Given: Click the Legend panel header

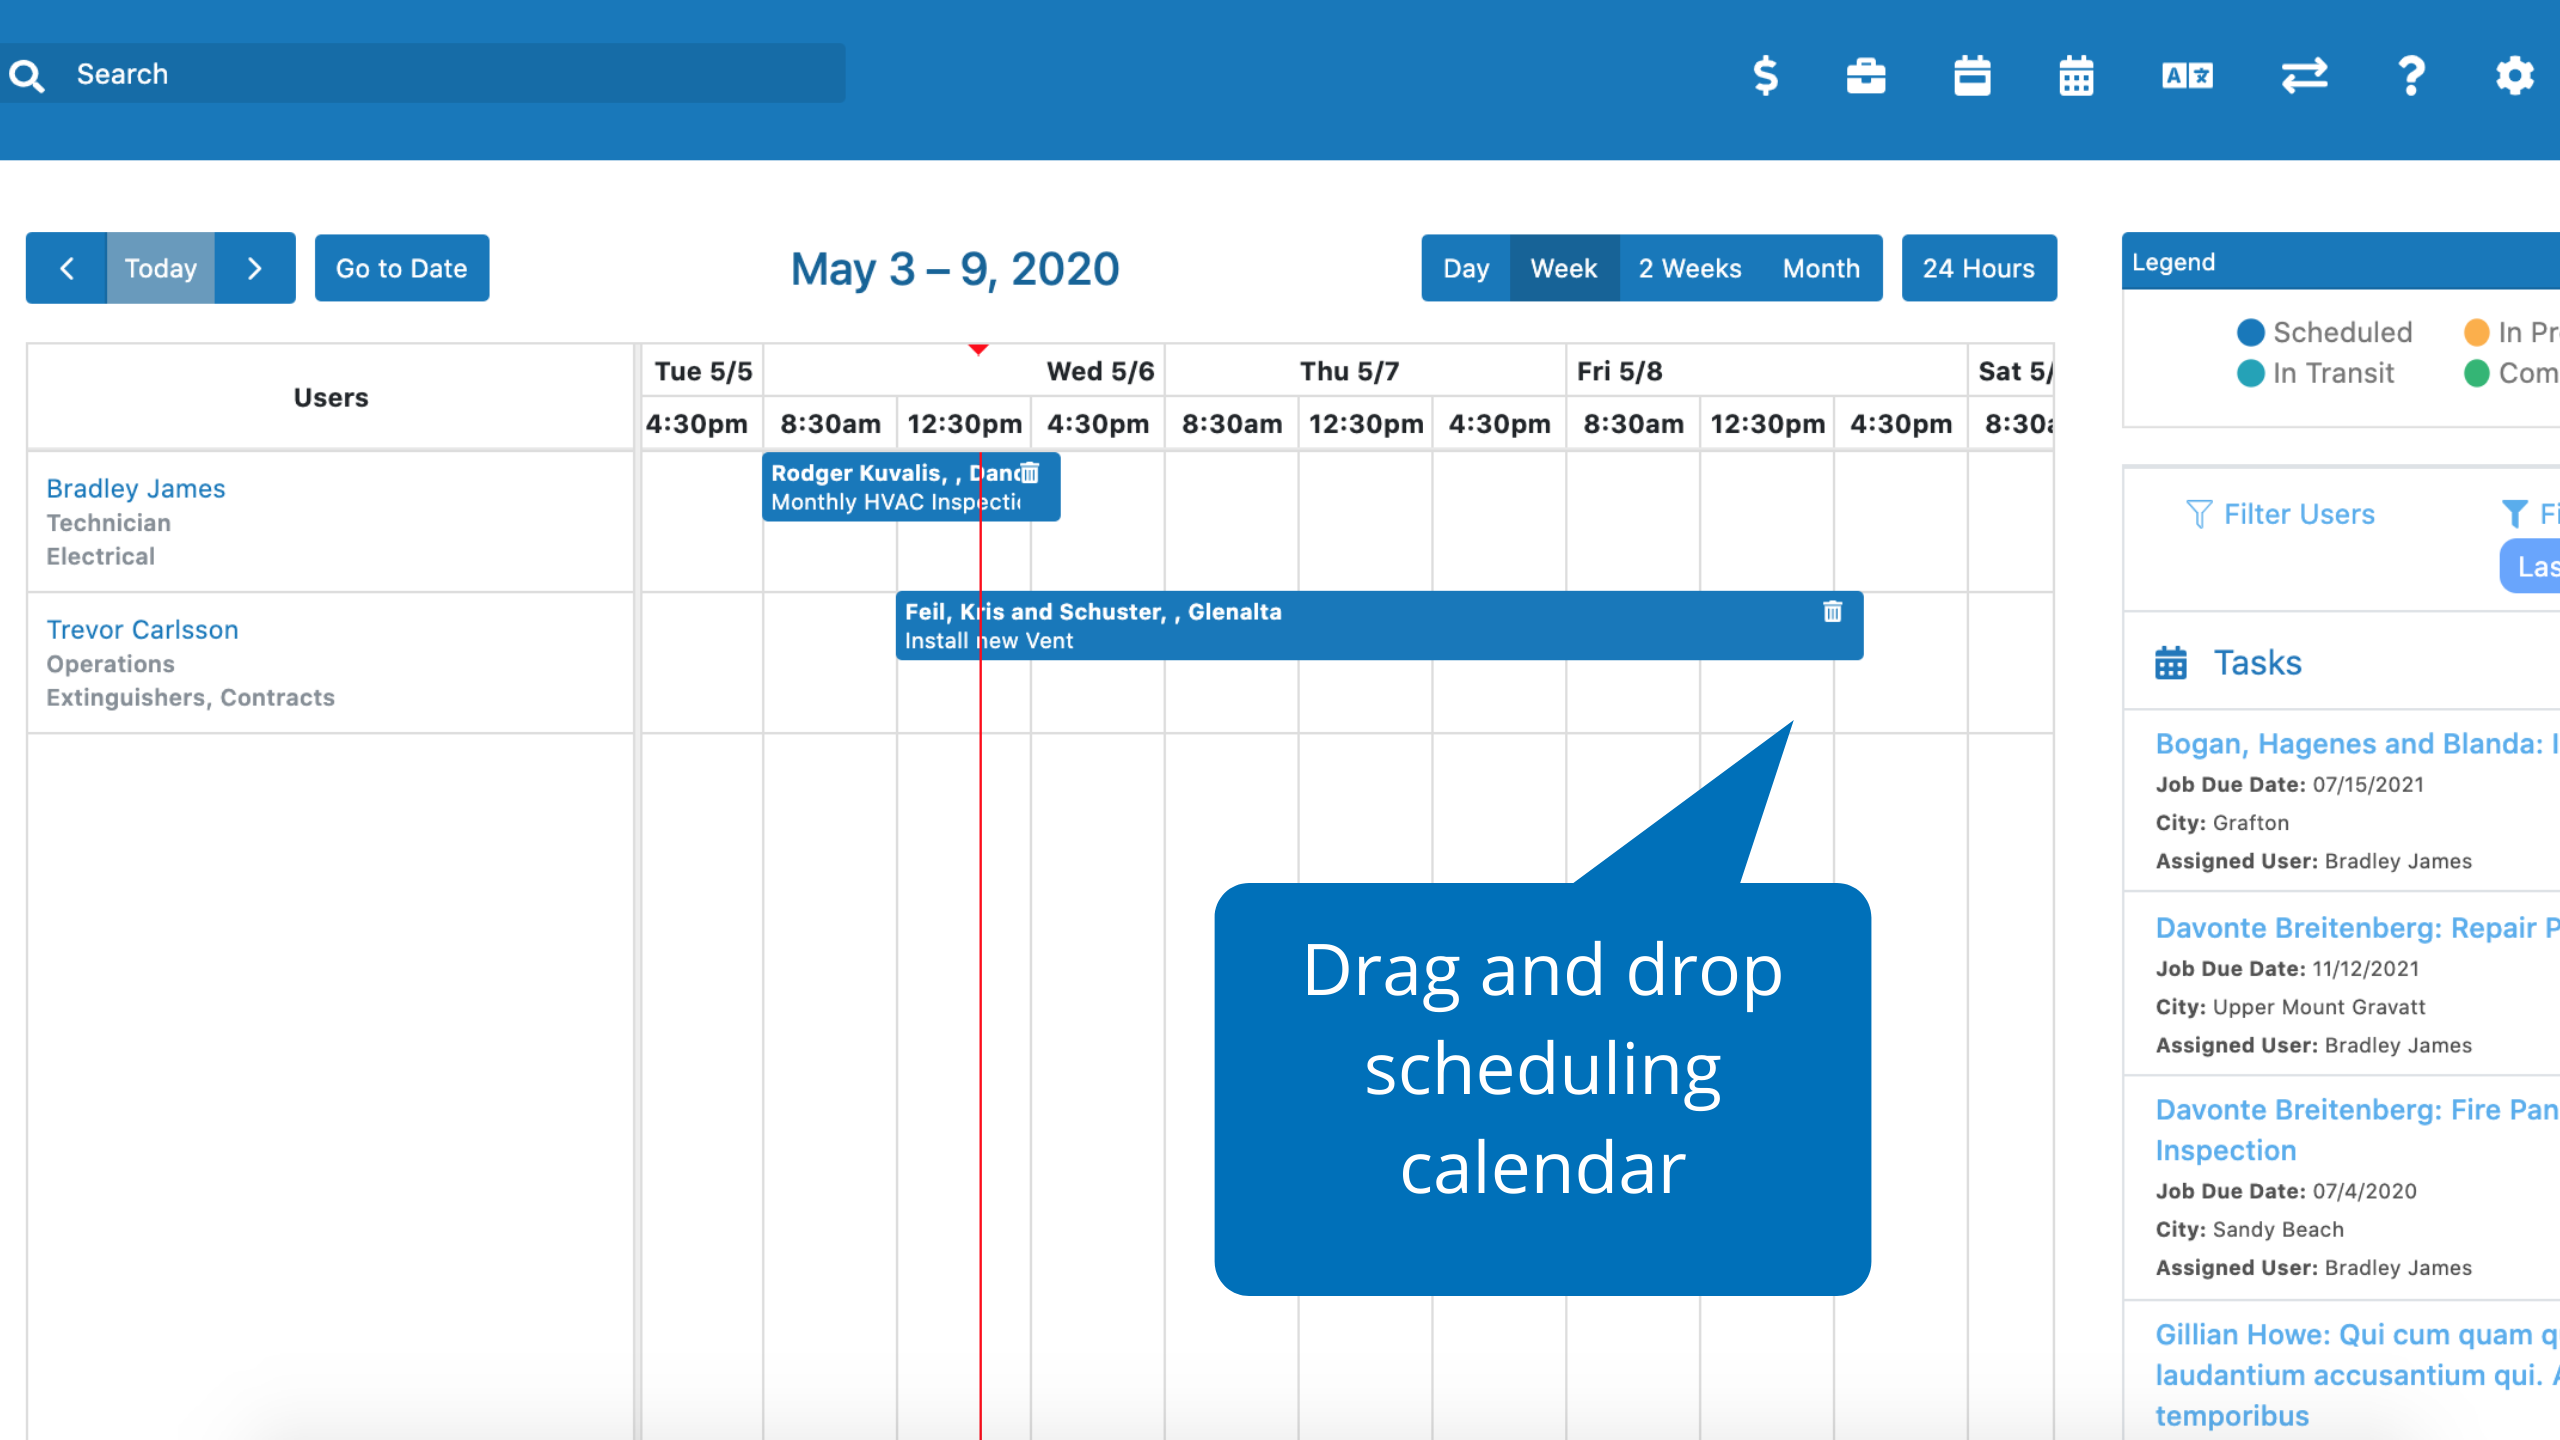Looking at the screenshot, I should [x=2341, y=262].
